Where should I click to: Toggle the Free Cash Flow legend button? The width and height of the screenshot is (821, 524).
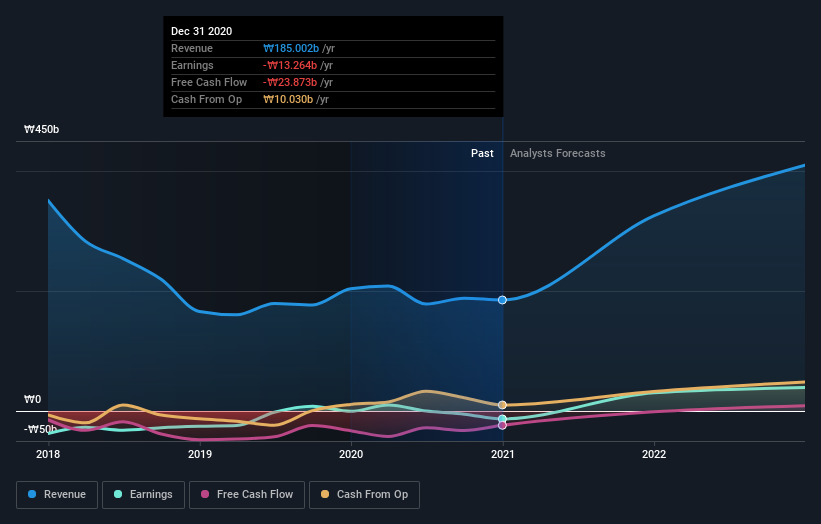247,495
